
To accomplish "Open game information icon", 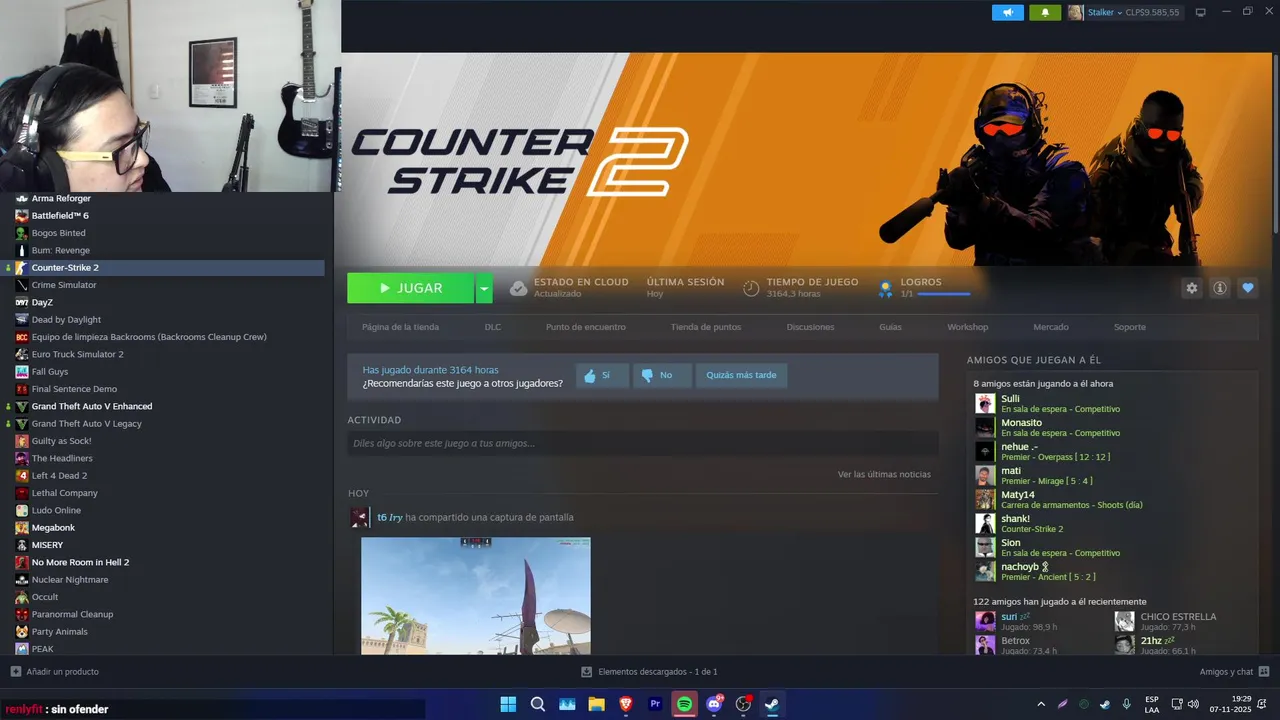I will [1219, 288].
